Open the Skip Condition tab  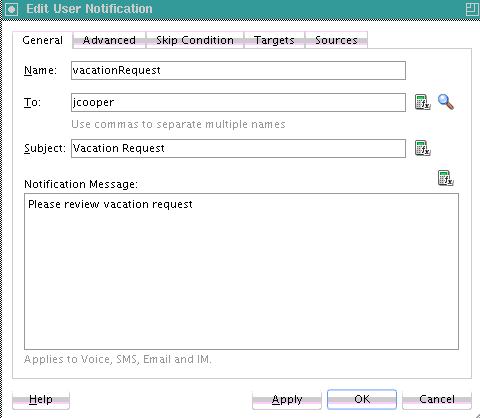pos(195,40)
